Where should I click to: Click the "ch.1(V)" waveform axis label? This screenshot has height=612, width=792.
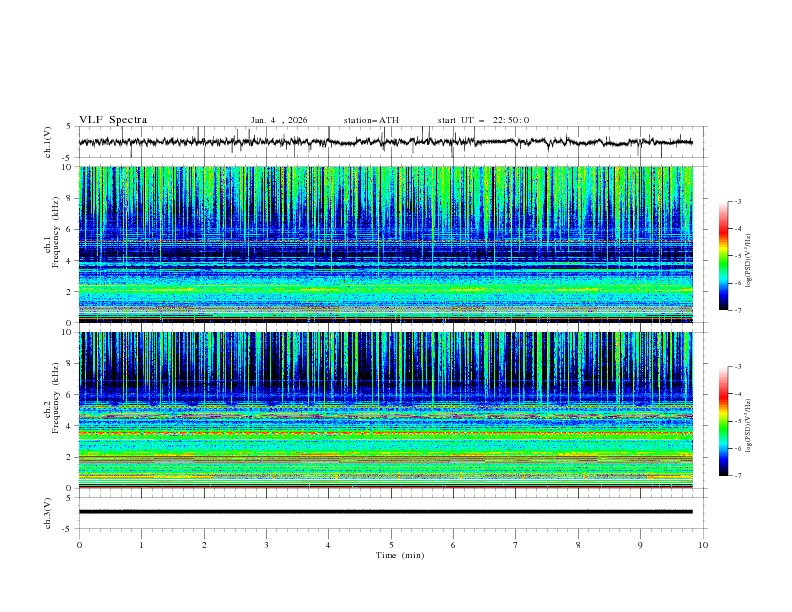pos(47,142)
